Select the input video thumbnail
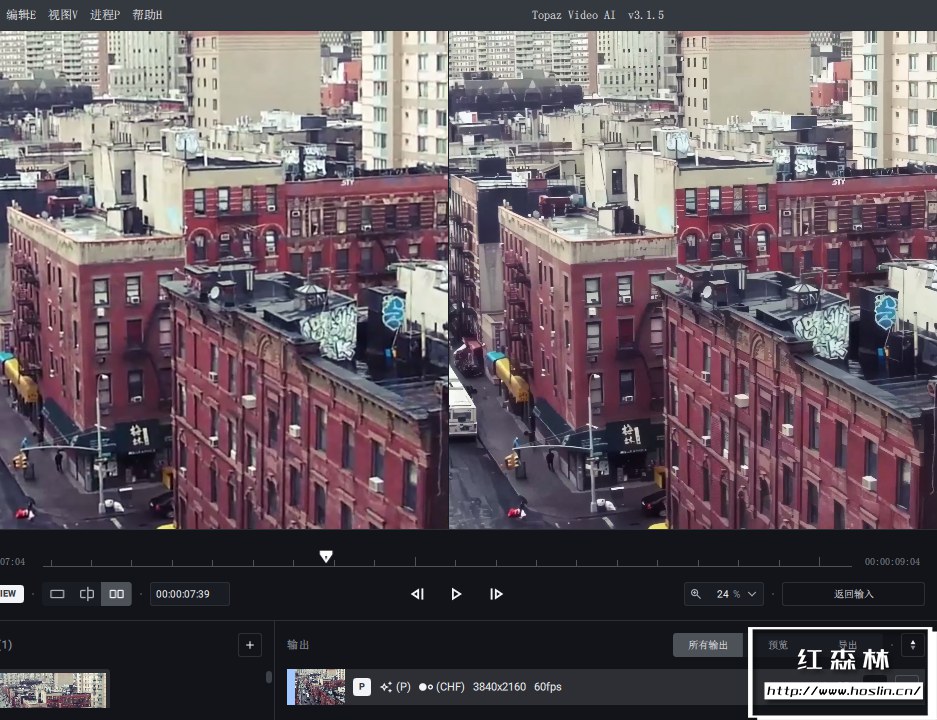Screen dimensions: 937x720 (54, 690)
